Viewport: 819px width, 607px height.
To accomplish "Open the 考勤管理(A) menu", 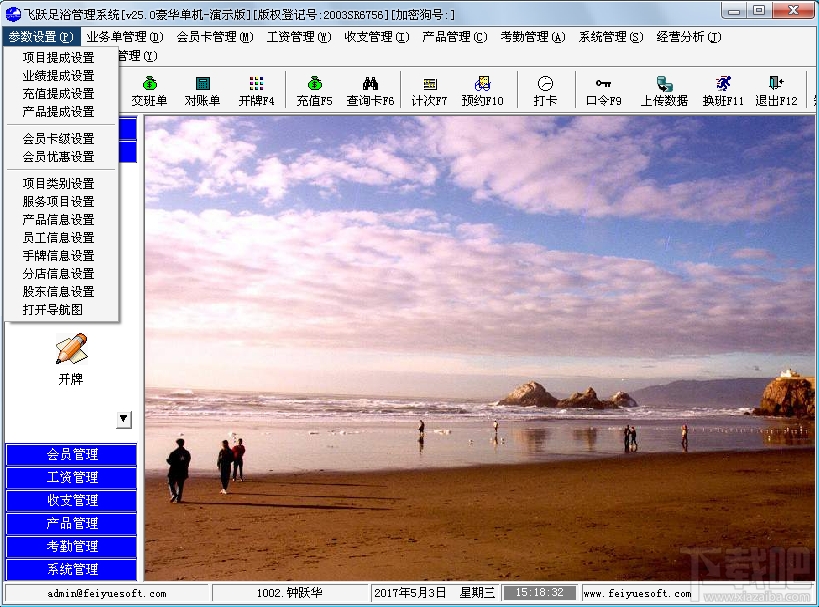I will click(x=533, y=37).
